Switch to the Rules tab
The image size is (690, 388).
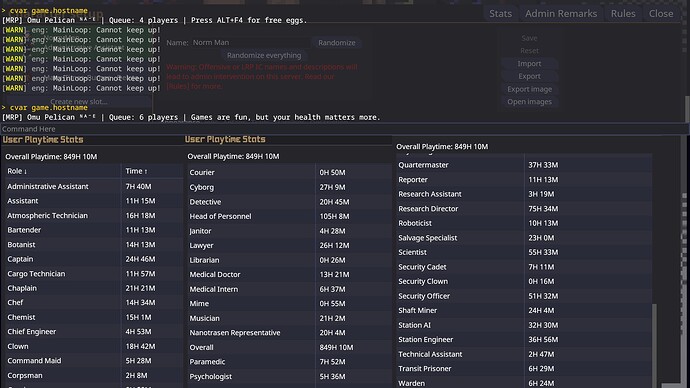pos(623,14)
